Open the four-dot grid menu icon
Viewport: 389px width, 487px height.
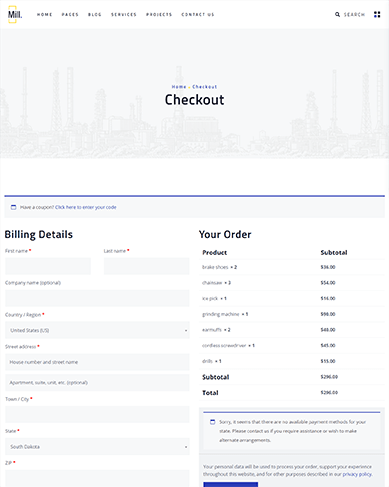[377, 14]
